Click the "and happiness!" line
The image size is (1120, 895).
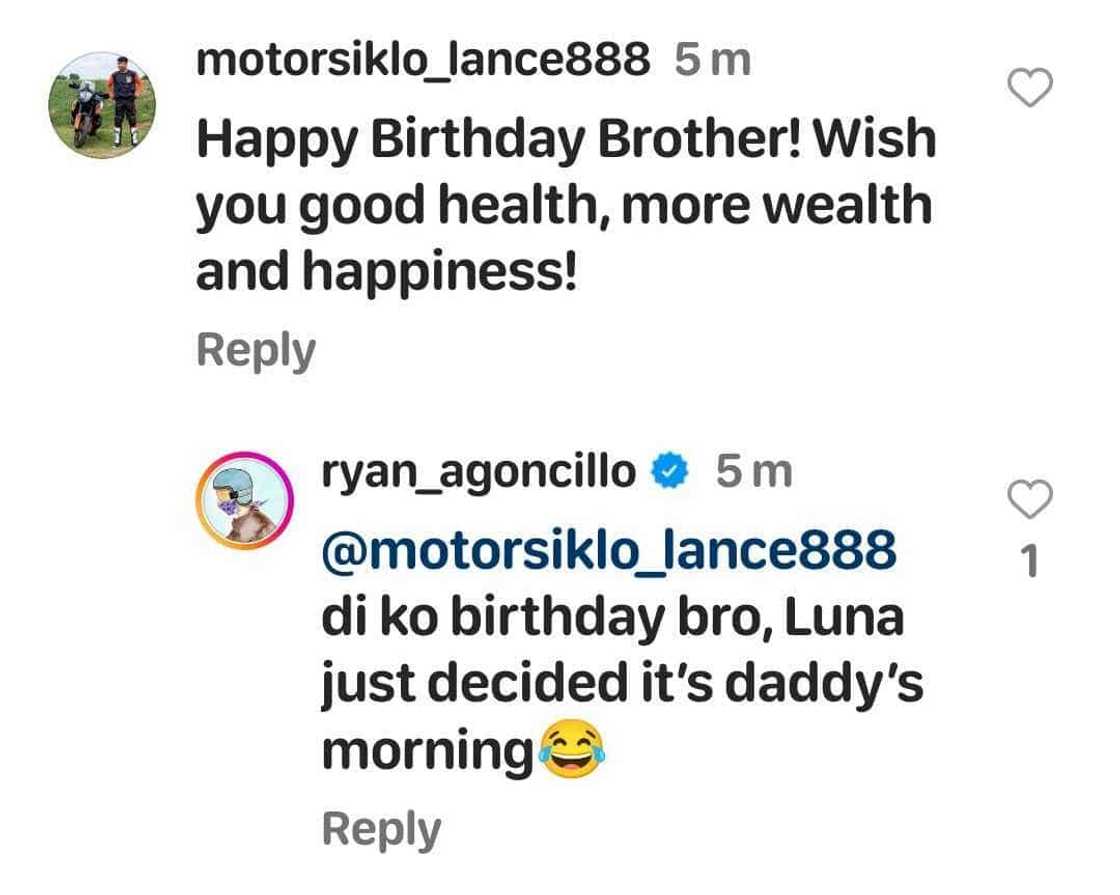386,273
